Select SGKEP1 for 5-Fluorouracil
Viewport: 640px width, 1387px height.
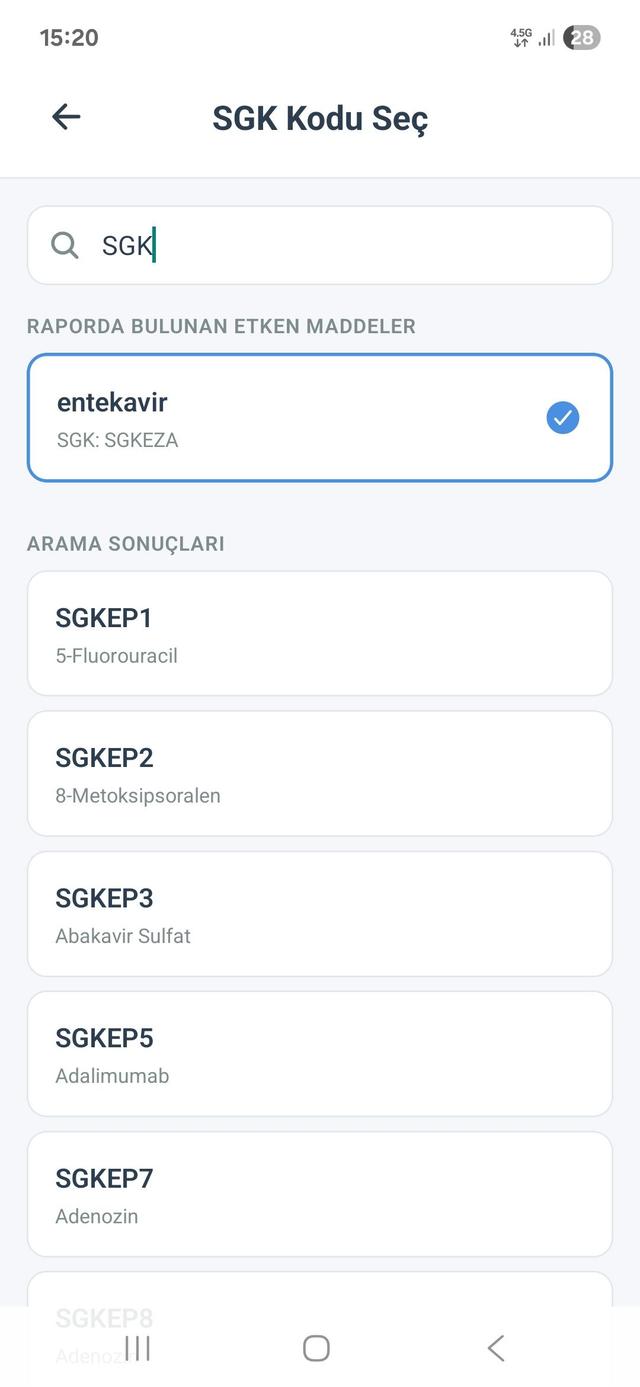click(x=319, y=633)
